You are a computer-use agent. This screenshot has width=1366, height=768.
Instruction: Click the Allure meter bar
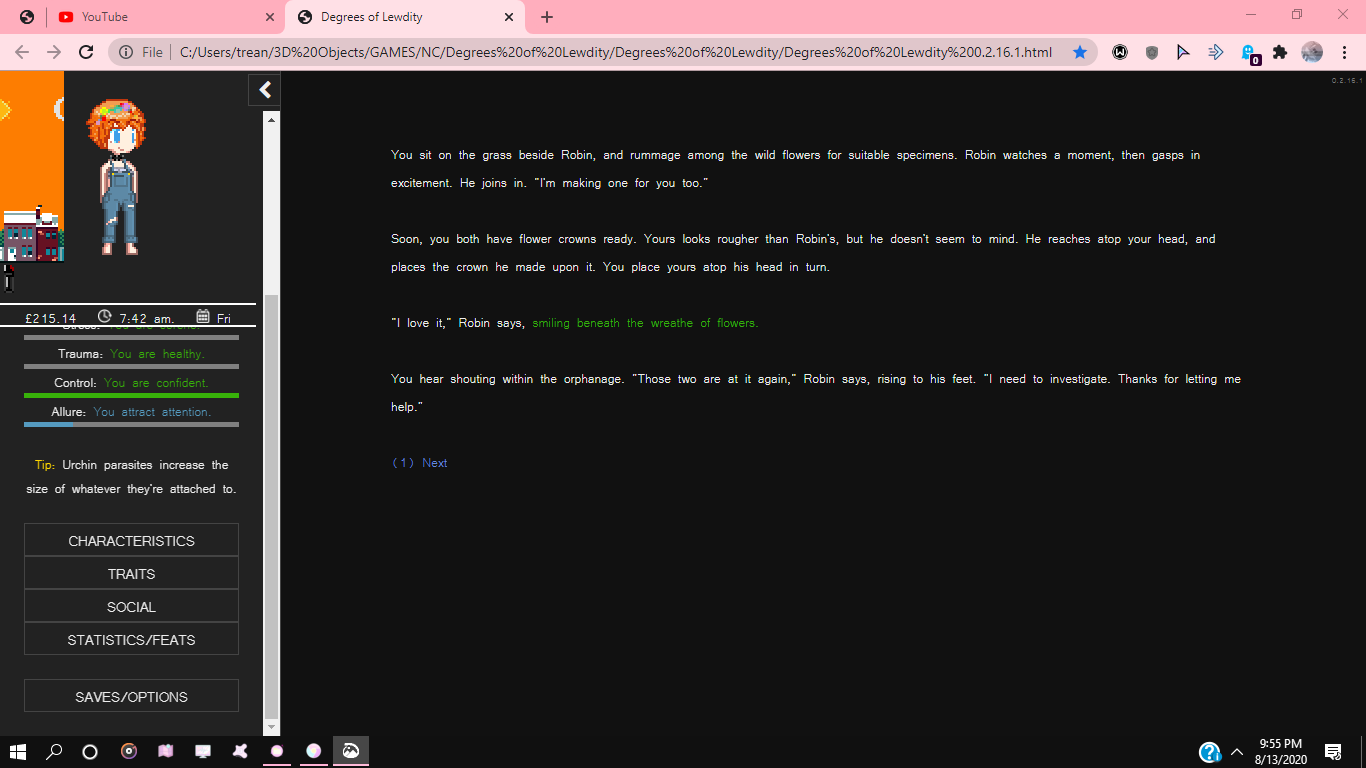click(x=131, y=425)
